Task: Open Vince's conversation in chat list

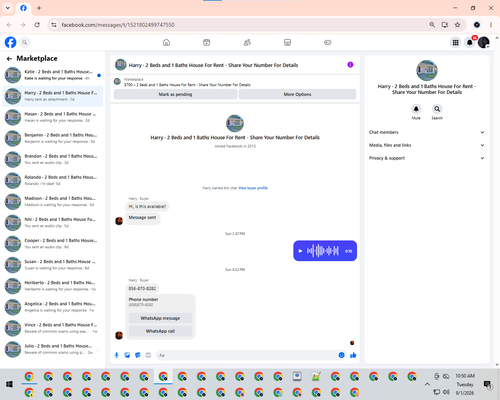Action: [x=53, y=328]
